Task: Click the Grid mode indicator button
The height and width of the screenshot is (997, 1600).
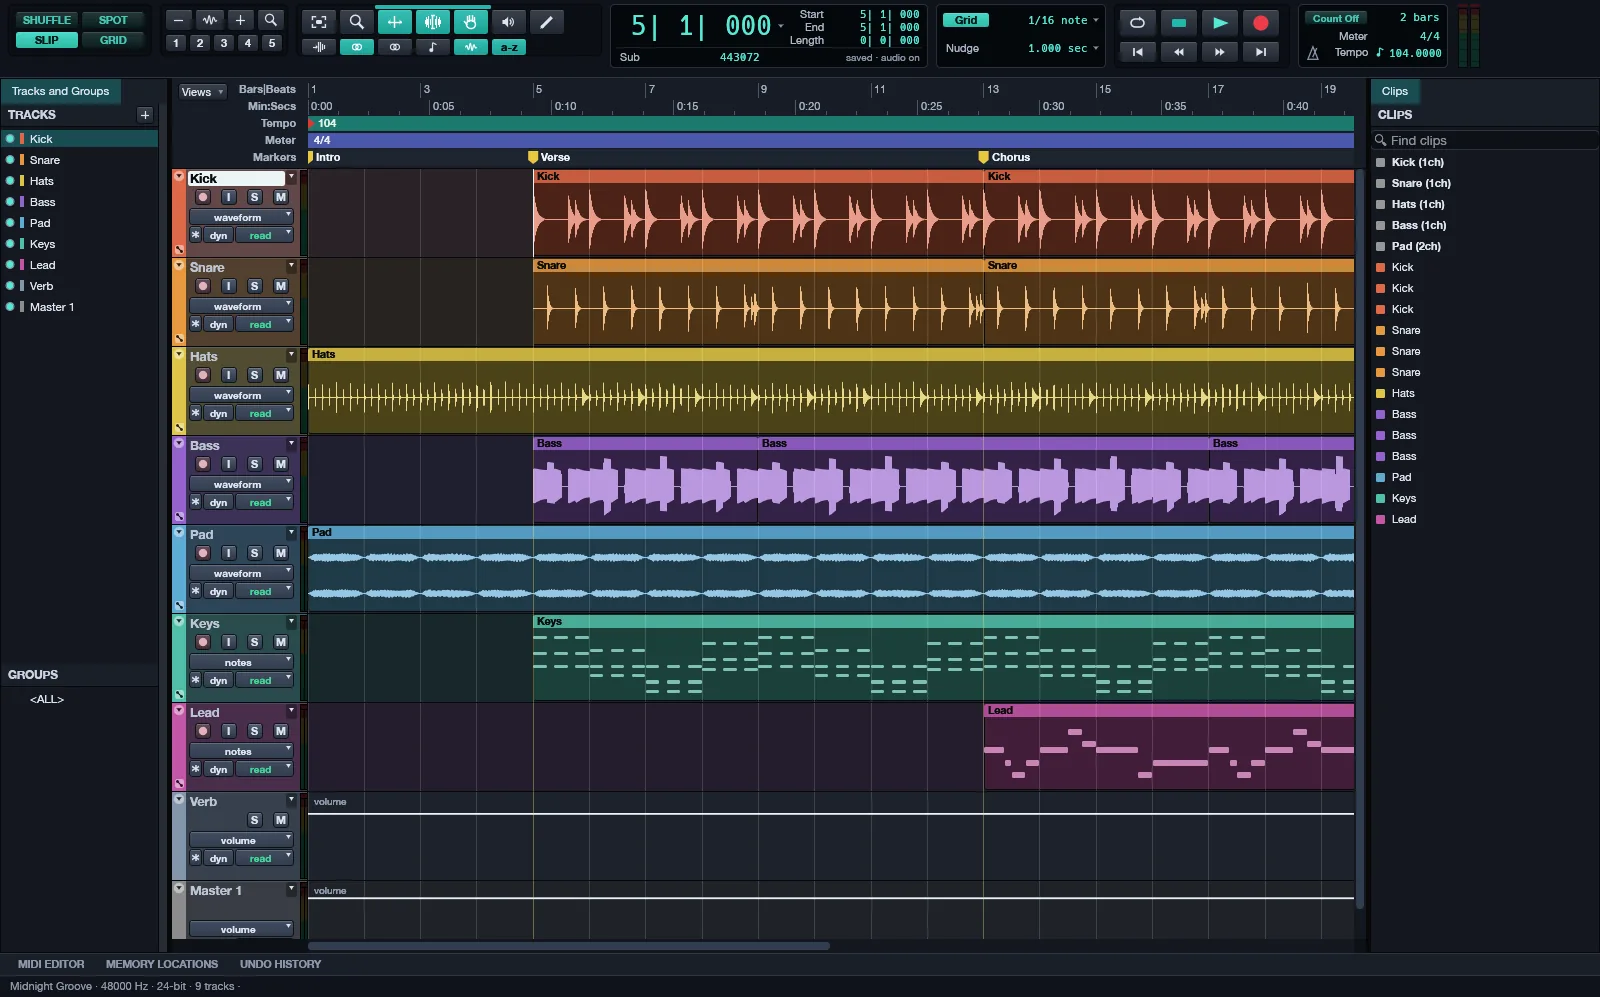Action: (x=966, y=20)
